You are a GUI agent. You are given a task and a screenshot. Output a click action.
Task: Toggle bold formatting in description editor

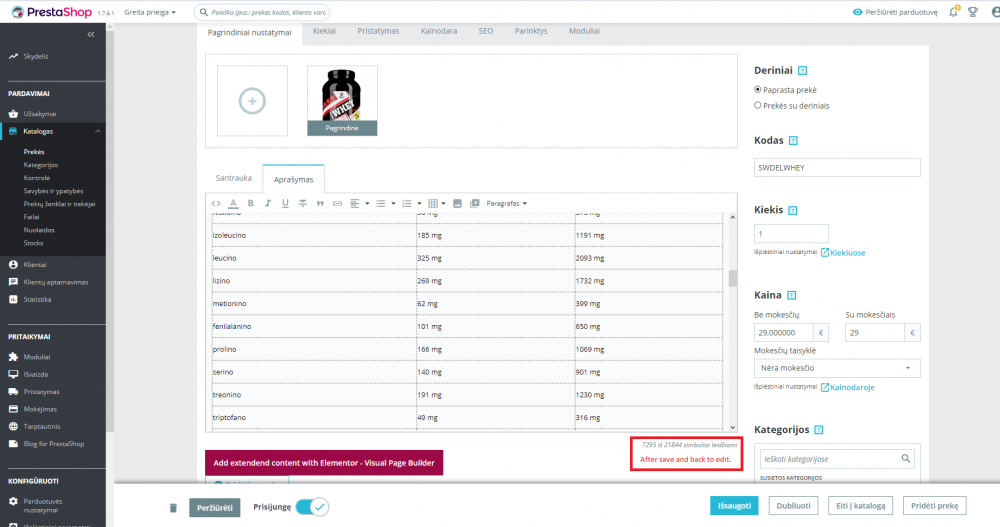(251, 204)
